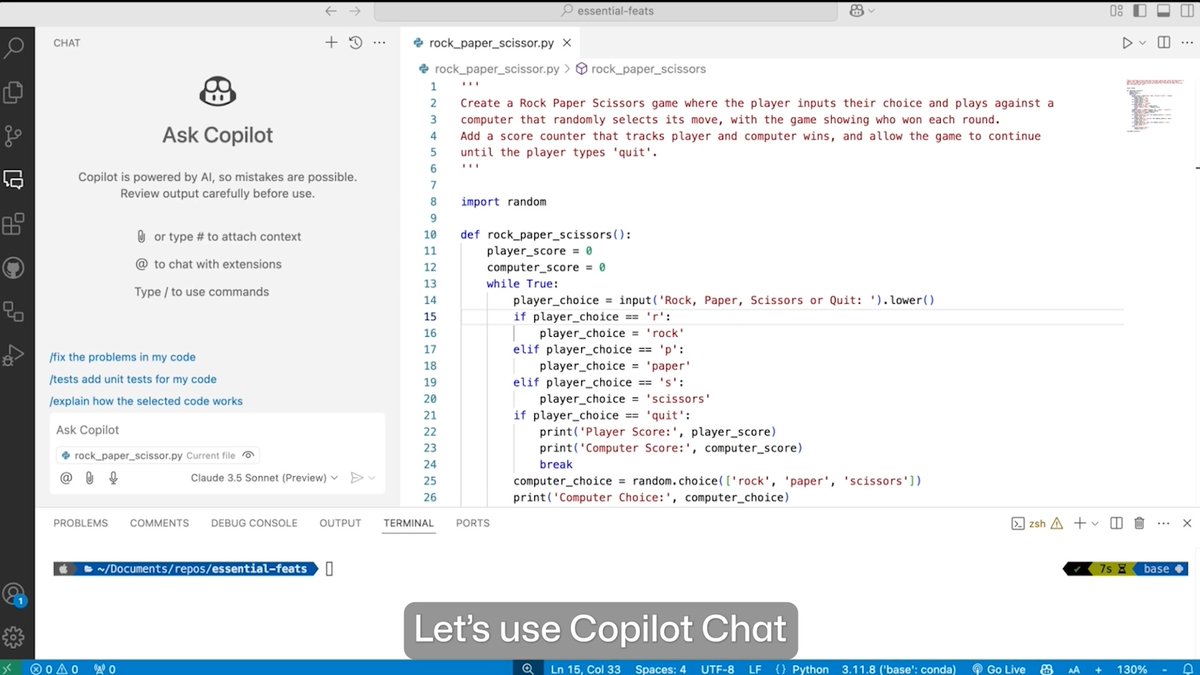Create a new terminal
Screen dimensions: 1200x675
click(1080, 523)
